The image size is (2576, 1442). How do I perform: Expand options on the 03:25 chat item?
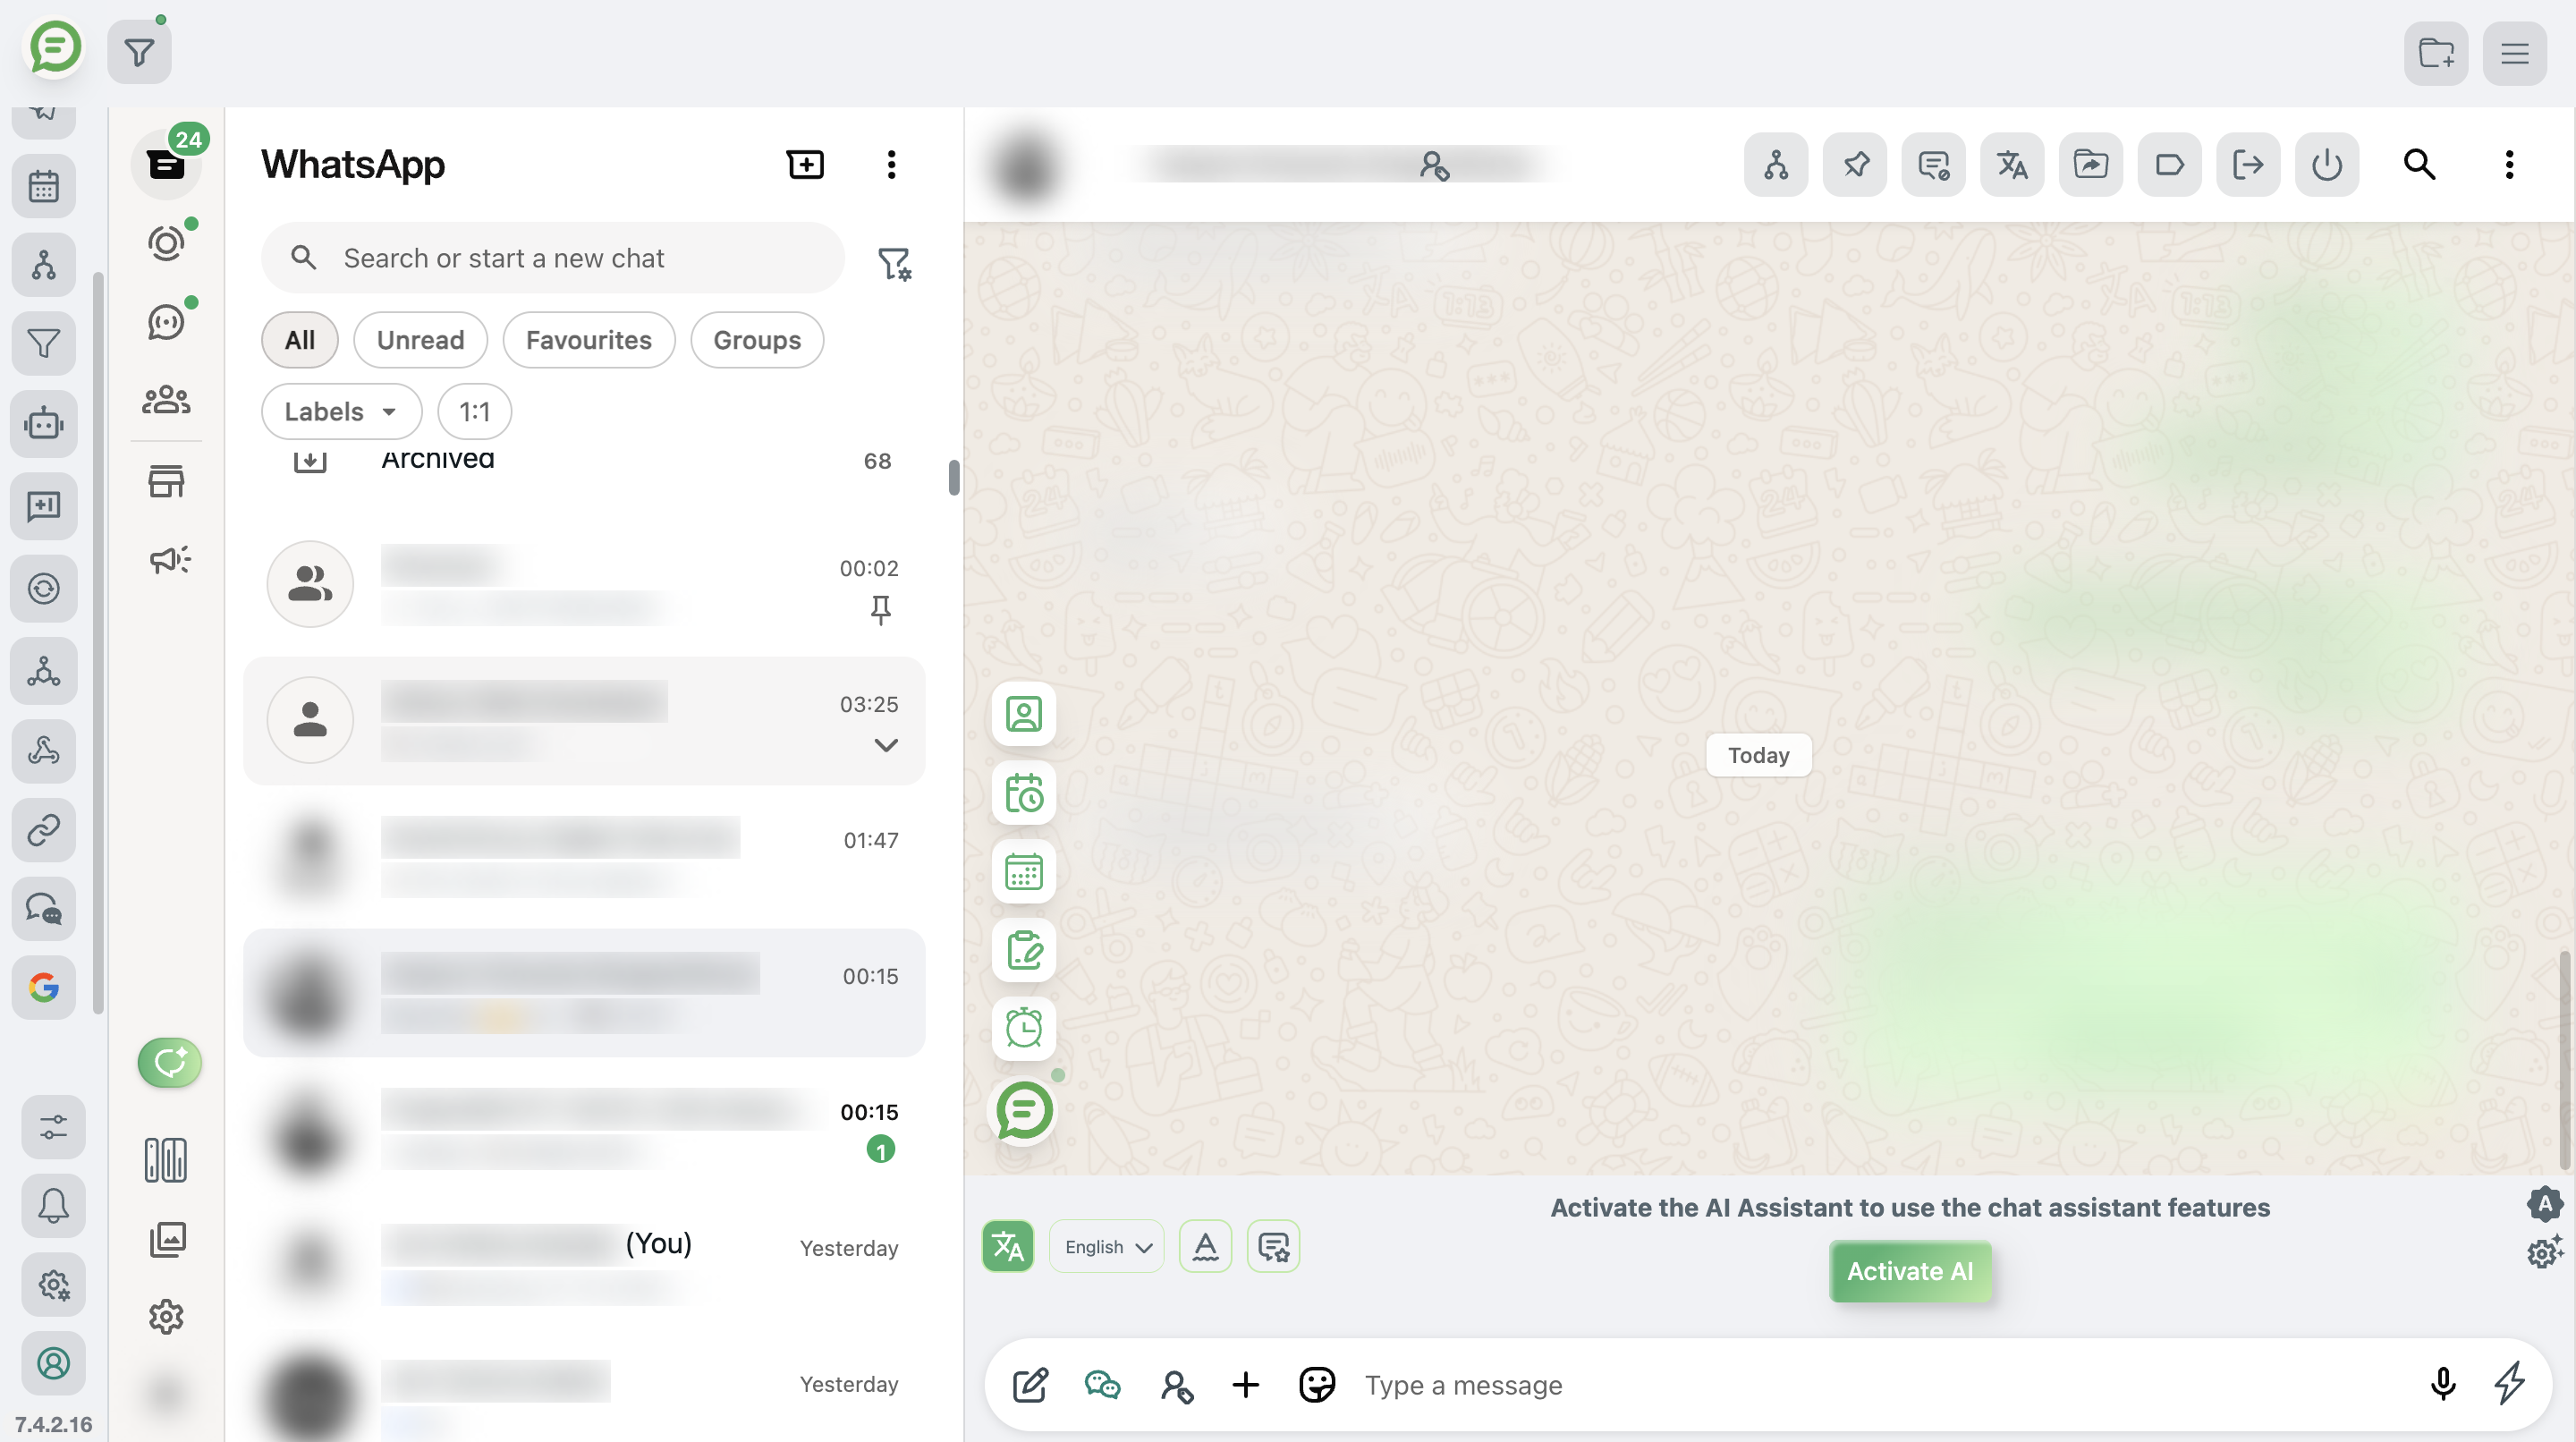point(884,744)
